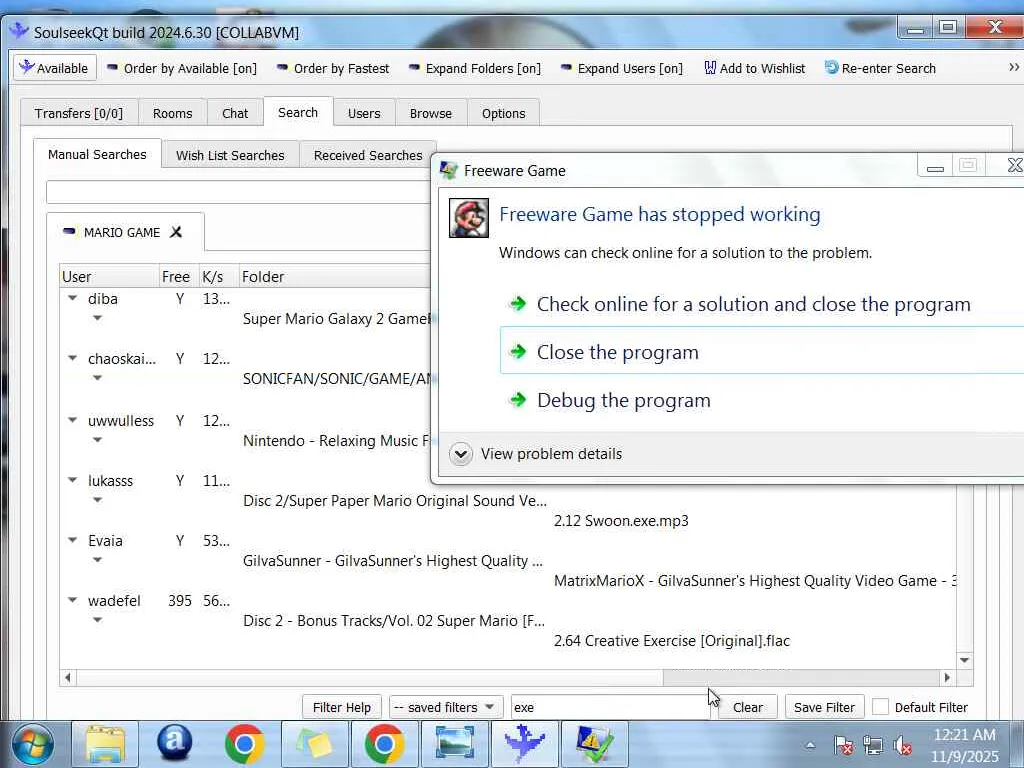Viewport: 1024px width, 768px height.
Task: Select the Received Searches tab
Action: click(x=368, y=155)
